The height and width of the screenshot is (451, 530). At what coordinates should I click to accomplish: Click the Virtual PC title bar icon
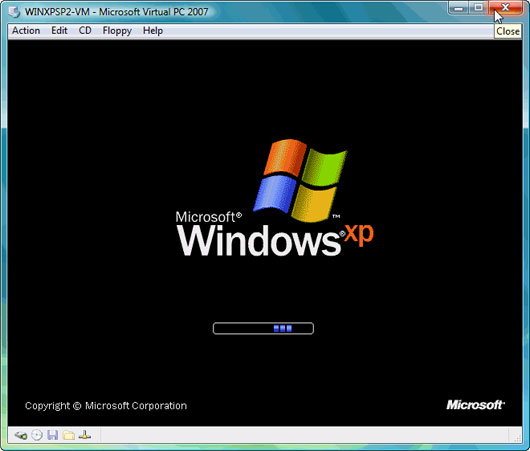[14, 12]
